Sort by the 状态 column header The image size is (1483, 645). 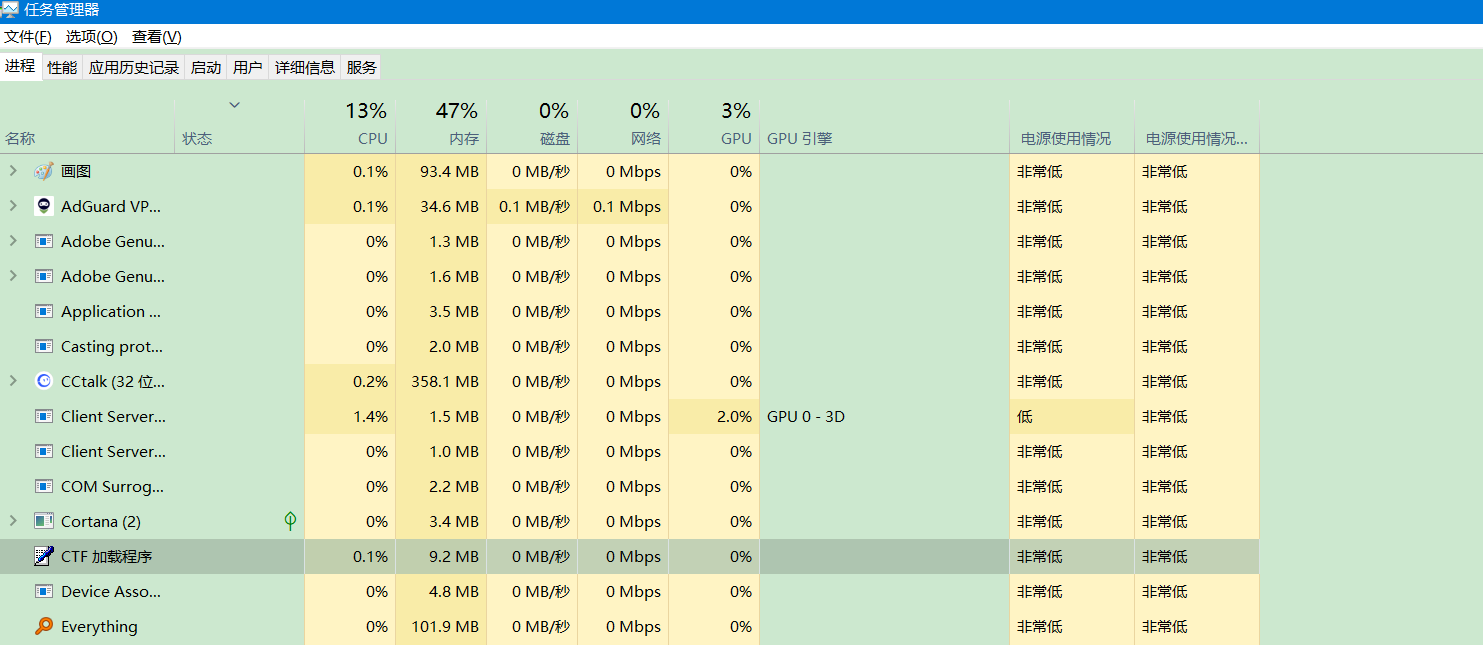coord(240,126)
